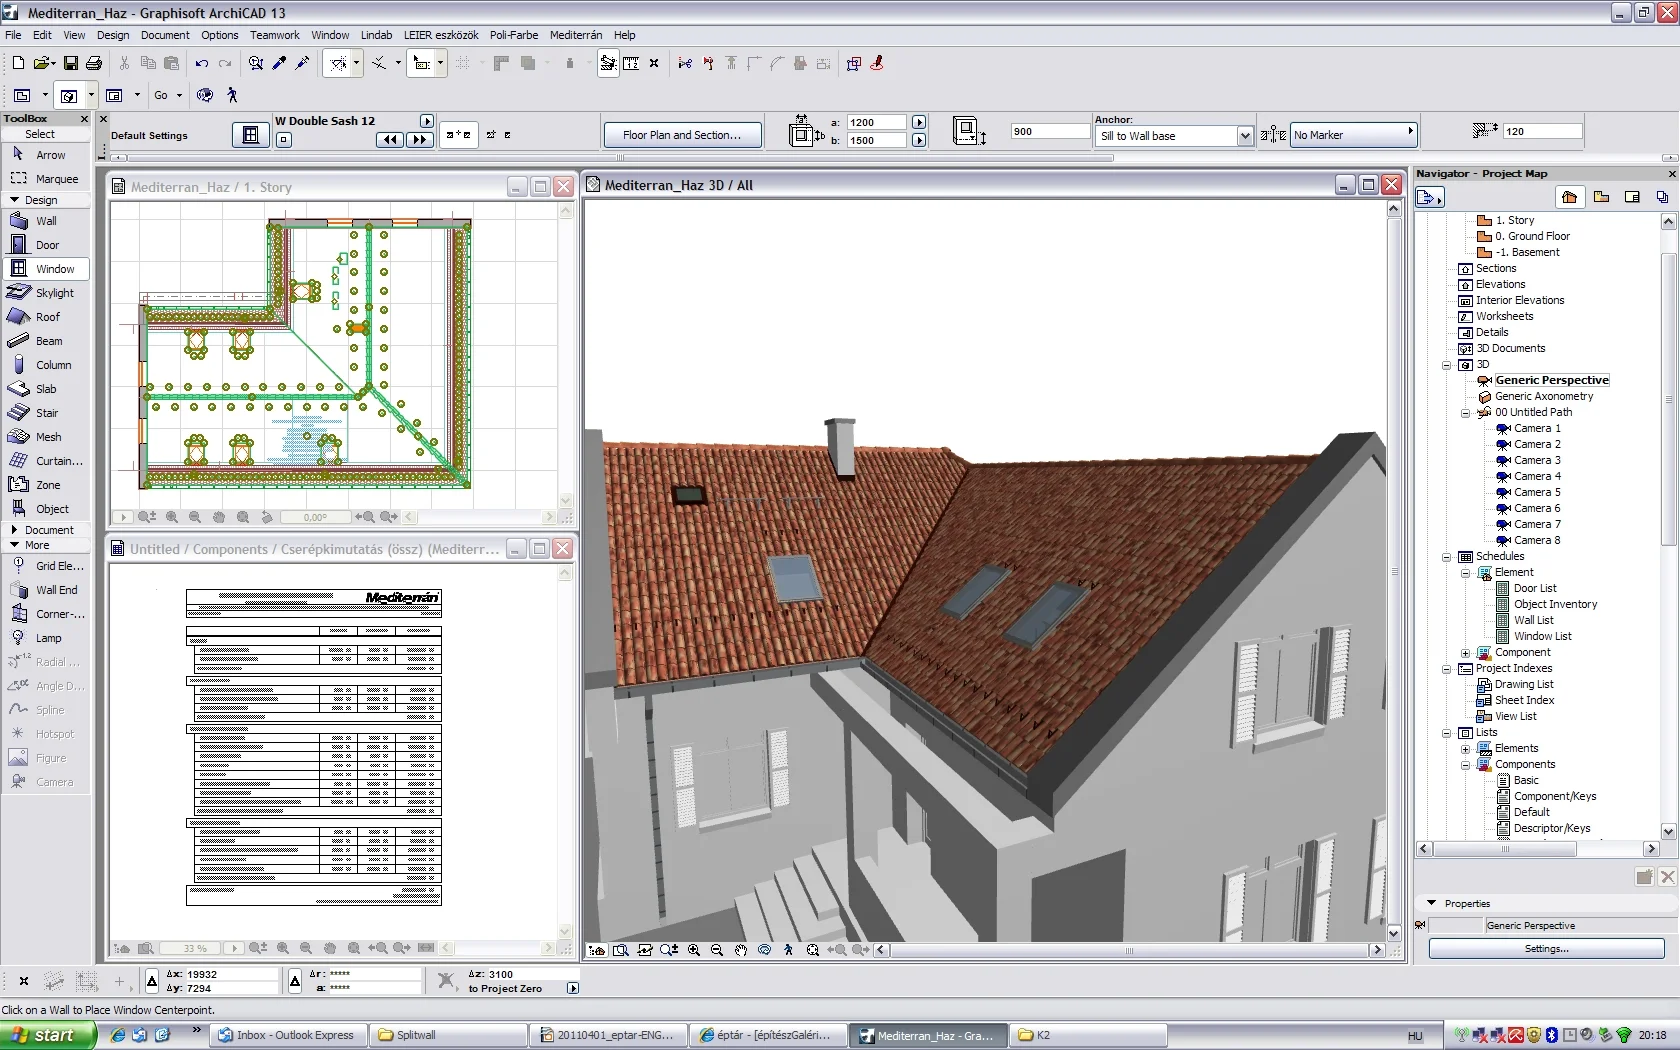Expand the Document section in ToolBox
Image resolution: width=1680 pixels, height=1050 pixels.
(14, 530)
